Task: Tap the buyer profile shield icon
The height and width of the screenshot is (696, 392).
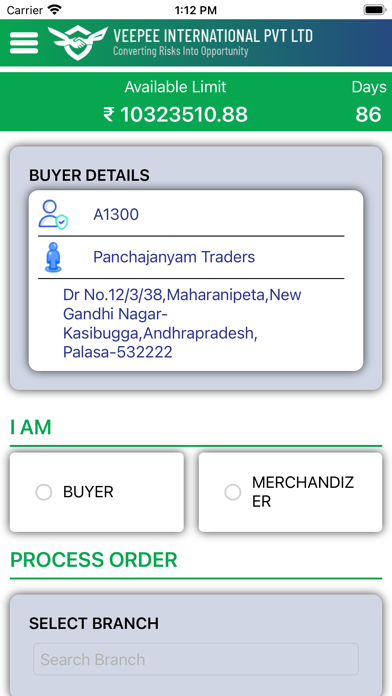Action: pyautogui.click(x=53, y=215)
